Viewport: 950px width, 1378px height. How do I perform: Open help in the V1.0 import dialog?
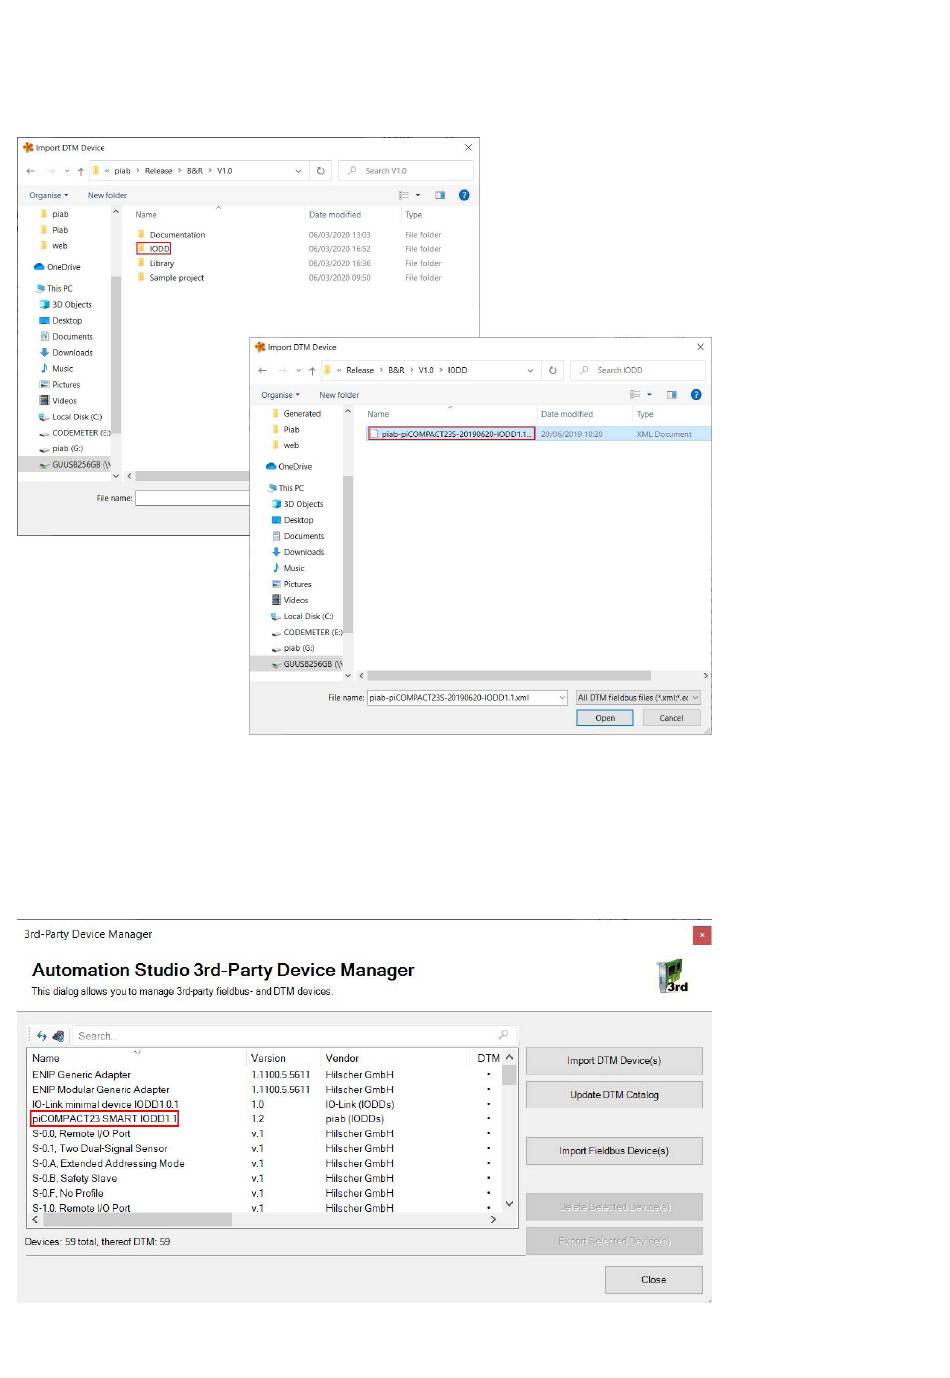click(x=464, y=195)
